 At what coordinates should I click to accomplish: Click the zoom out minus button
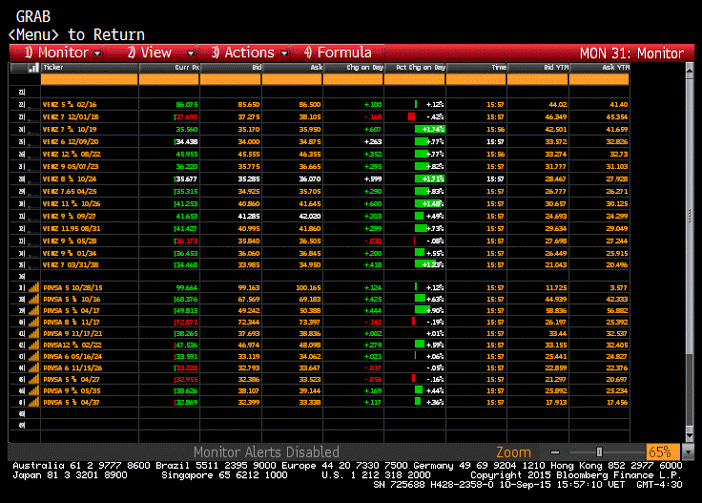[555, 452]
